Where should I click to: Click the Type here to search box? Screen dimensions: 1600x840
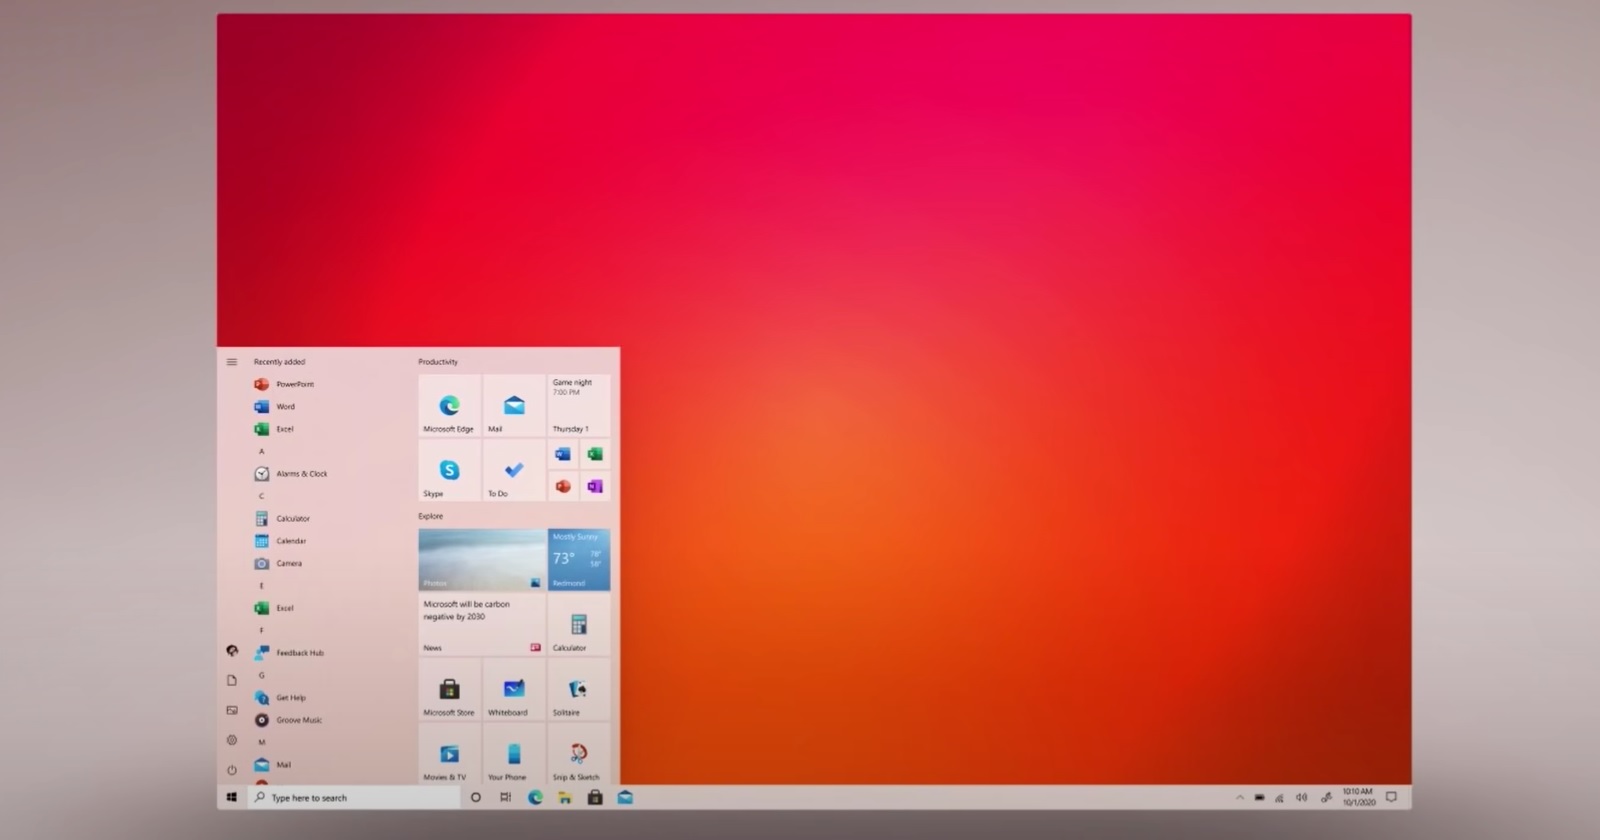pyautogui.click(x=354, y=798)
